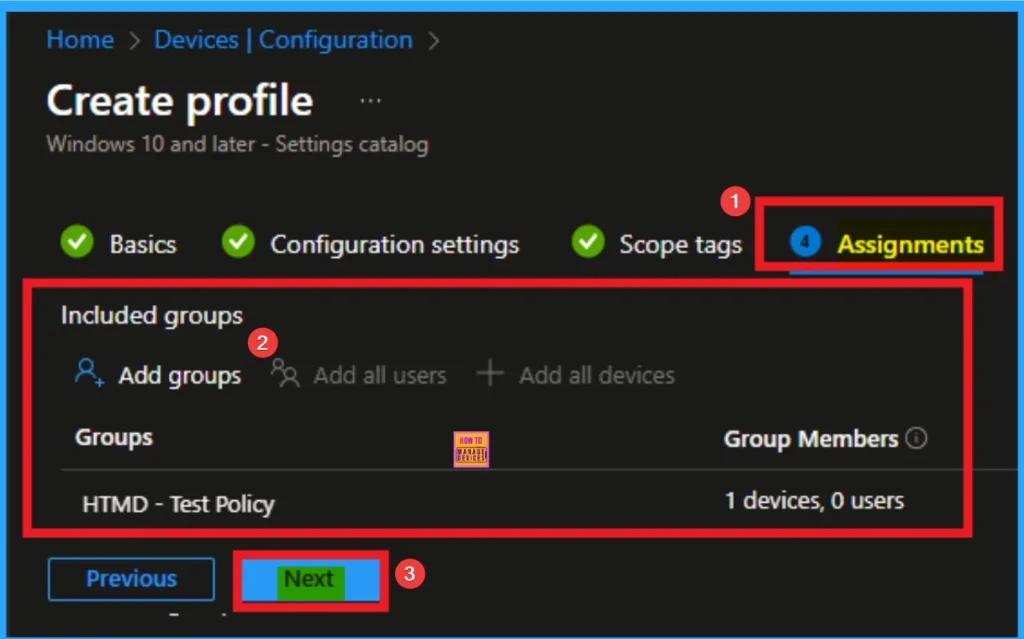The height and width of the screenshot is (639, 1024).
Task: Click the info icon beside Group Members
Action: (915, 439)
